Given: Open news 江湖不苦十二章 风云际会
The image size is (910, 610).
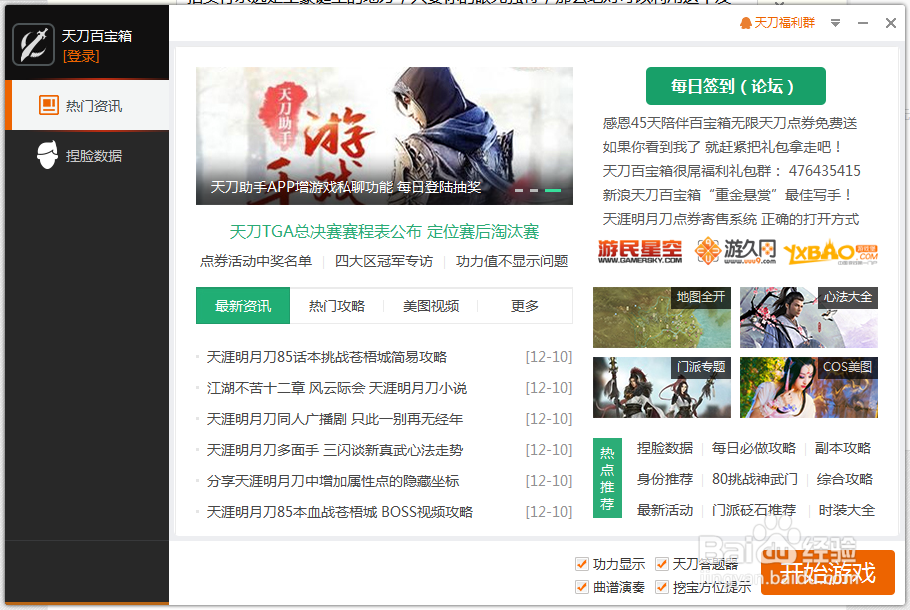Looking at the screenshot, I should (x=337, y=388).
